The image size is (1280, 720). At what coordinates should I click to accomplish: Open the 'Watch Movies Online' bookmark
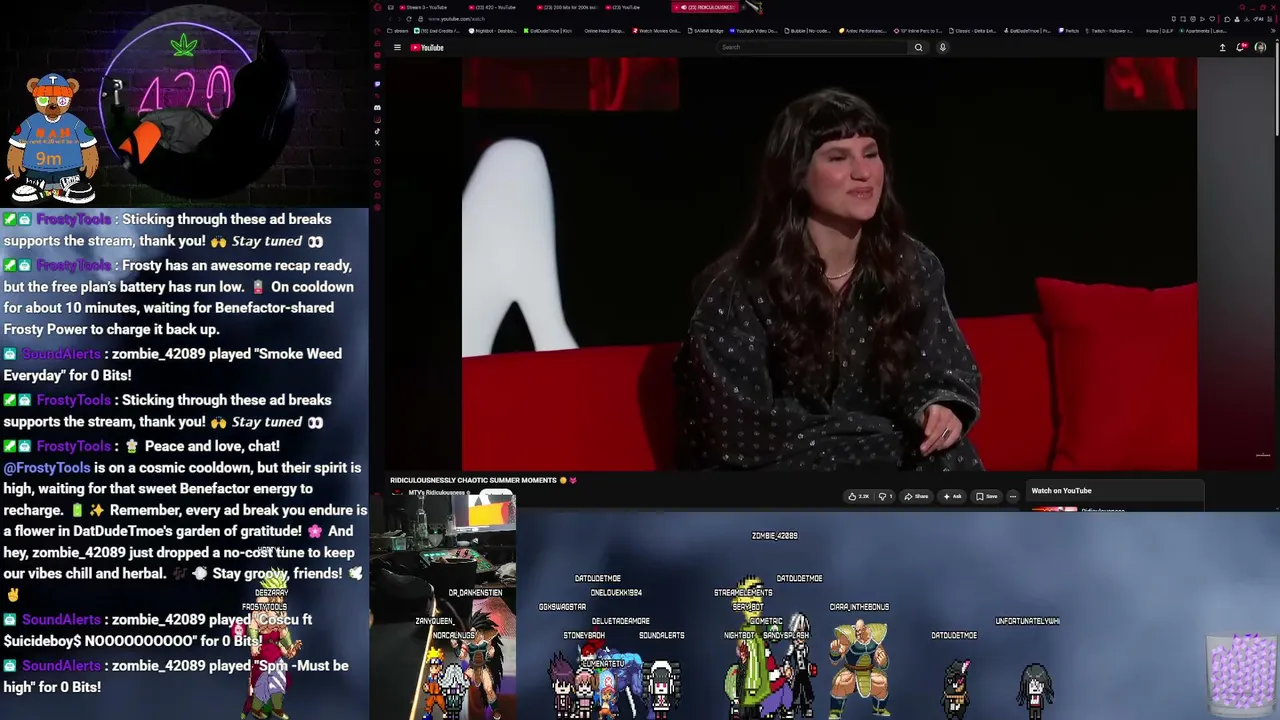pyautogui.click(x=657, y=31)
